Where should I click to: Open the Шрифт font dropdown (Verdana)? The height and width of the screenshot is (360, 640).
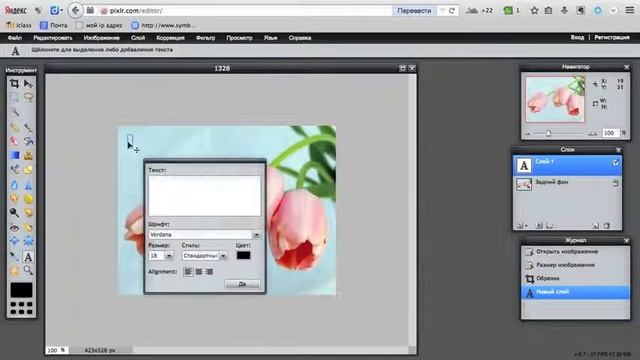[204, 235]
